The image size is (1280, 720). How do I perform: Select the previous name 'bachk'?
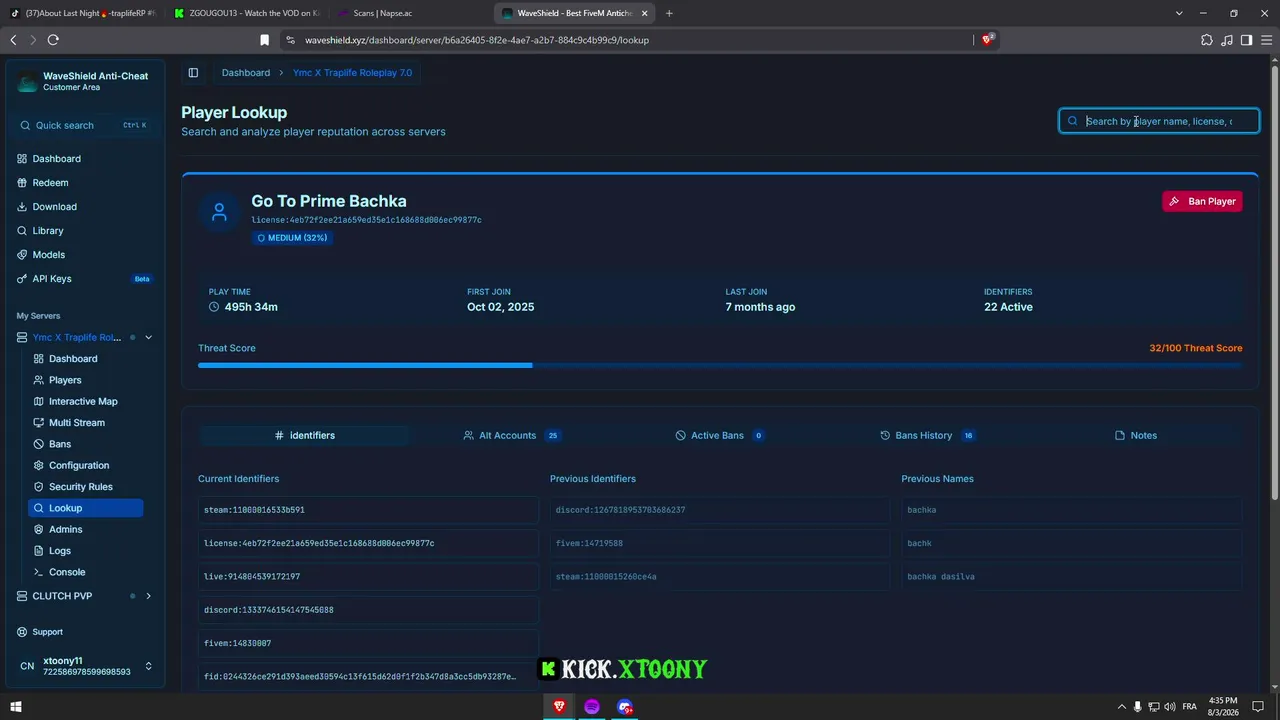[x=1072, y=543]
